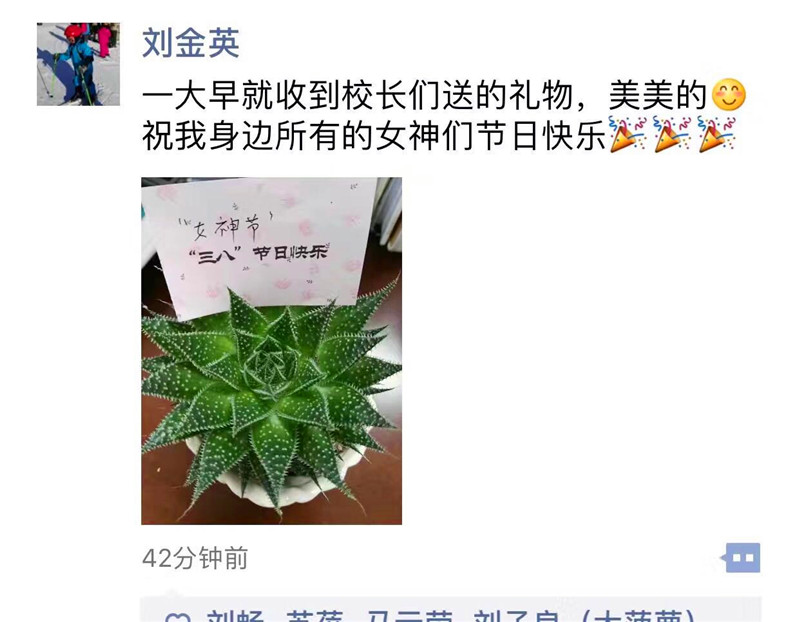Tap the last party popper emoji
The height and width of the screenshot is (622, 800).
click(x=717, y=135)
